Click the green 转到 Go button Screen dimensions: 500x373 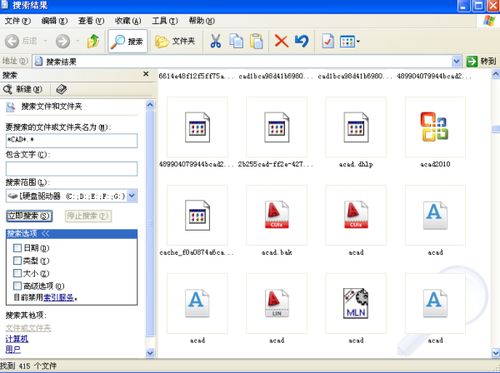[x=481, y=61]
